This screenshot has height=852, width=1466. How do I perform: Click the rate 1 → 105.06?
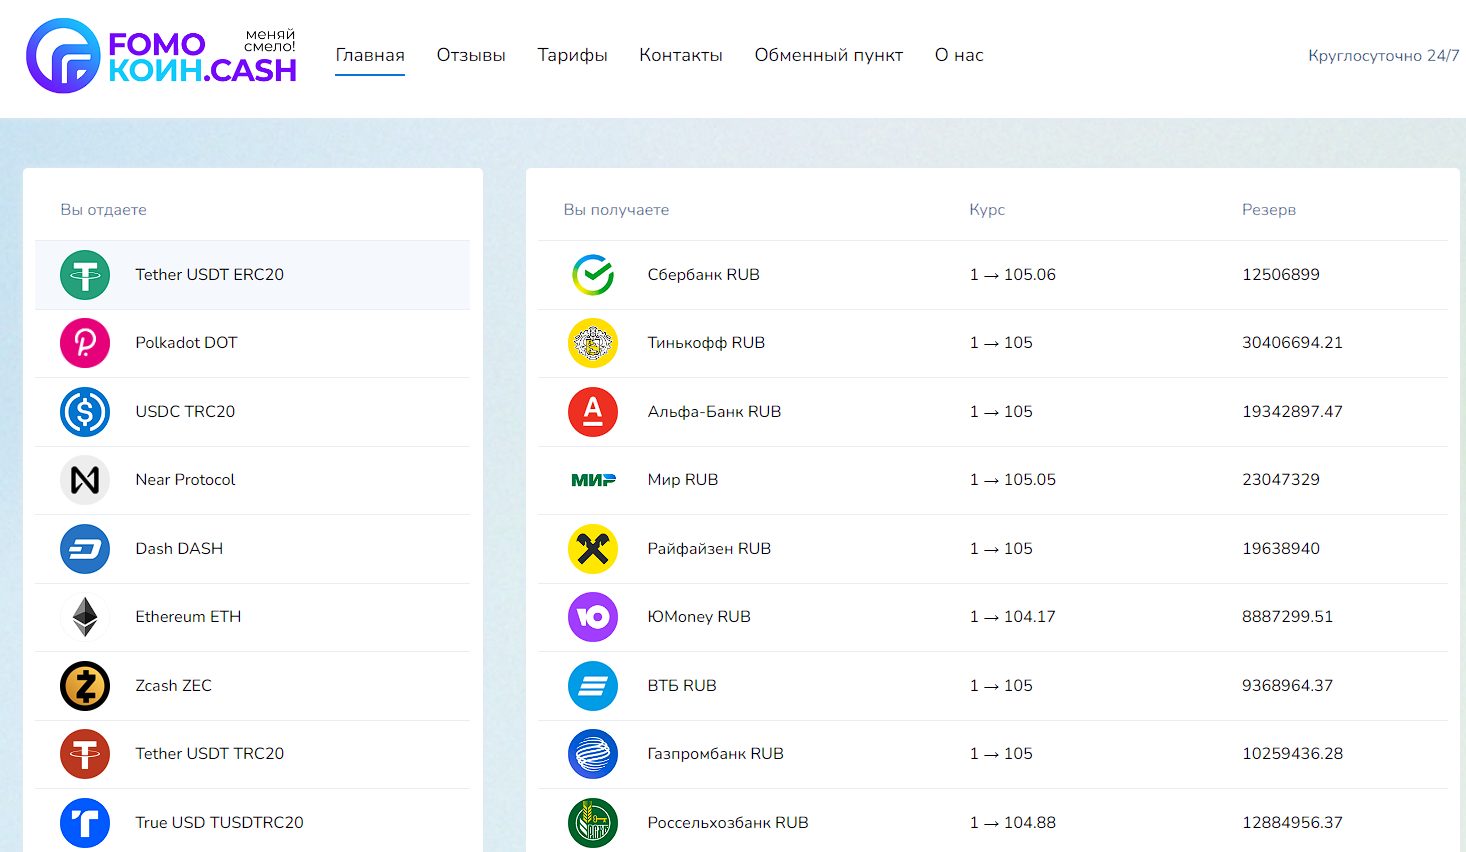coord(1012,275)
